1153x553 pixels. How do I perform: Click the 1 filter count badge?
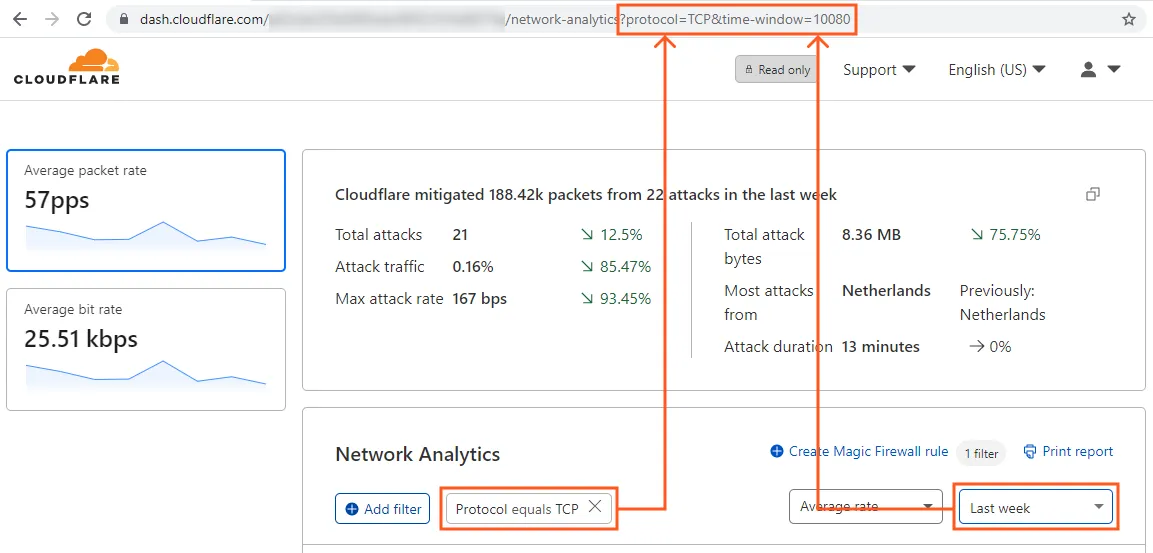pyautogui.click(x=981, y=453)
